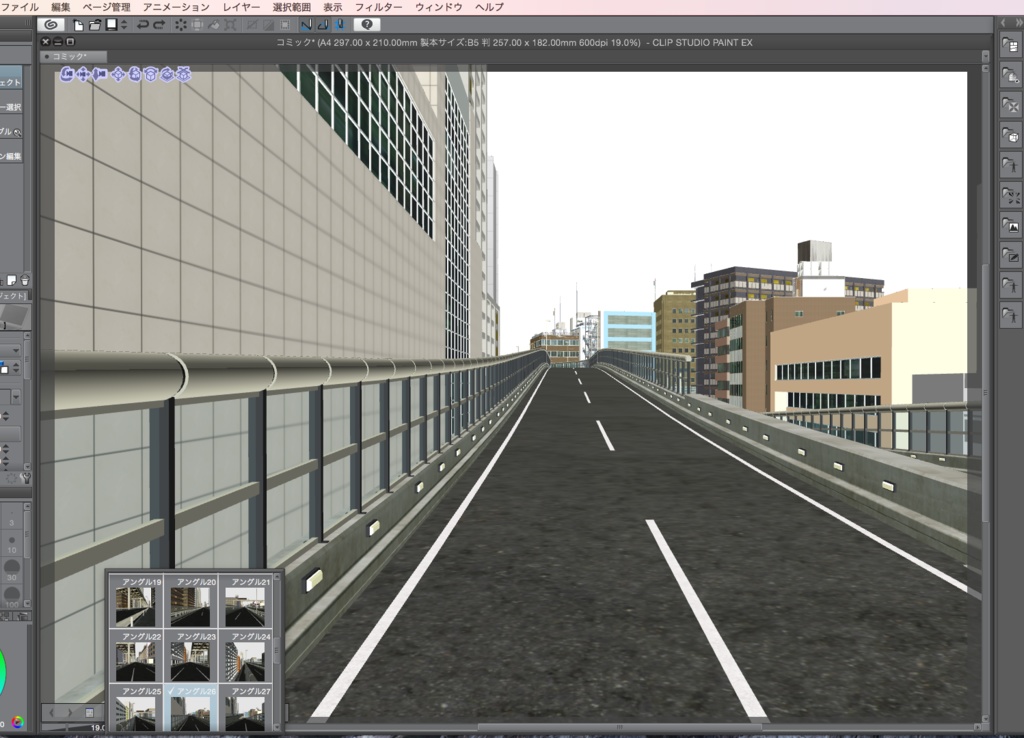Click the Undo arrow icon in the toolbar

pyautogui.click(x=143, y=23)
